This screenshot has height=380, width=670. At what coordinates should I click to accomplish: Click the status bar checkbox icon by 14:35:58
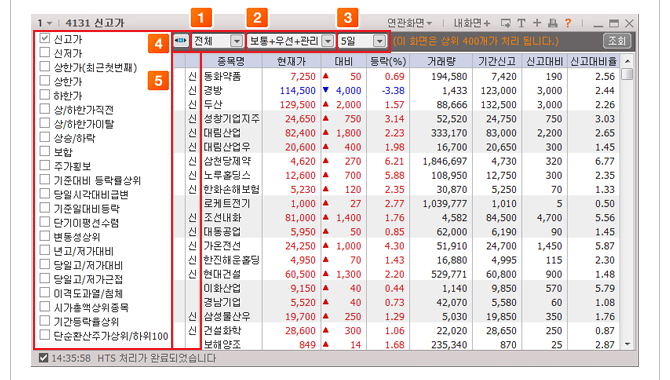click(43, 358)
